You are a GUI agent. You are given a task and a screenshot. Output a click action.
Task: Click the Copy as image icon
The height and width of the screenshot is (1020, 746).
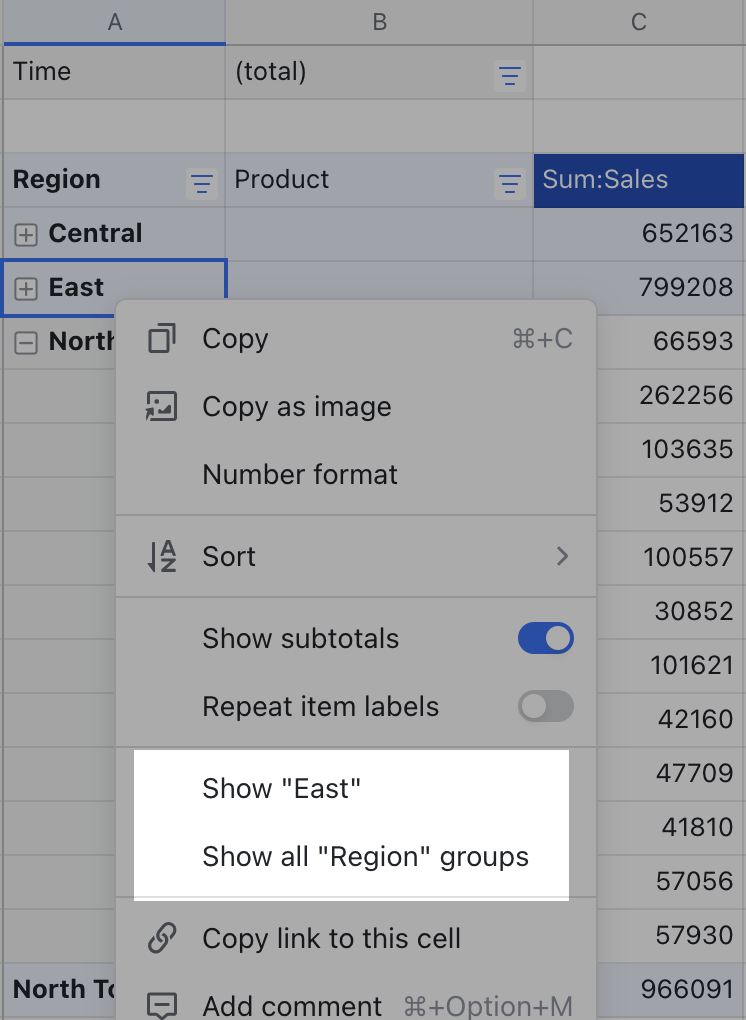click(162, 406)
